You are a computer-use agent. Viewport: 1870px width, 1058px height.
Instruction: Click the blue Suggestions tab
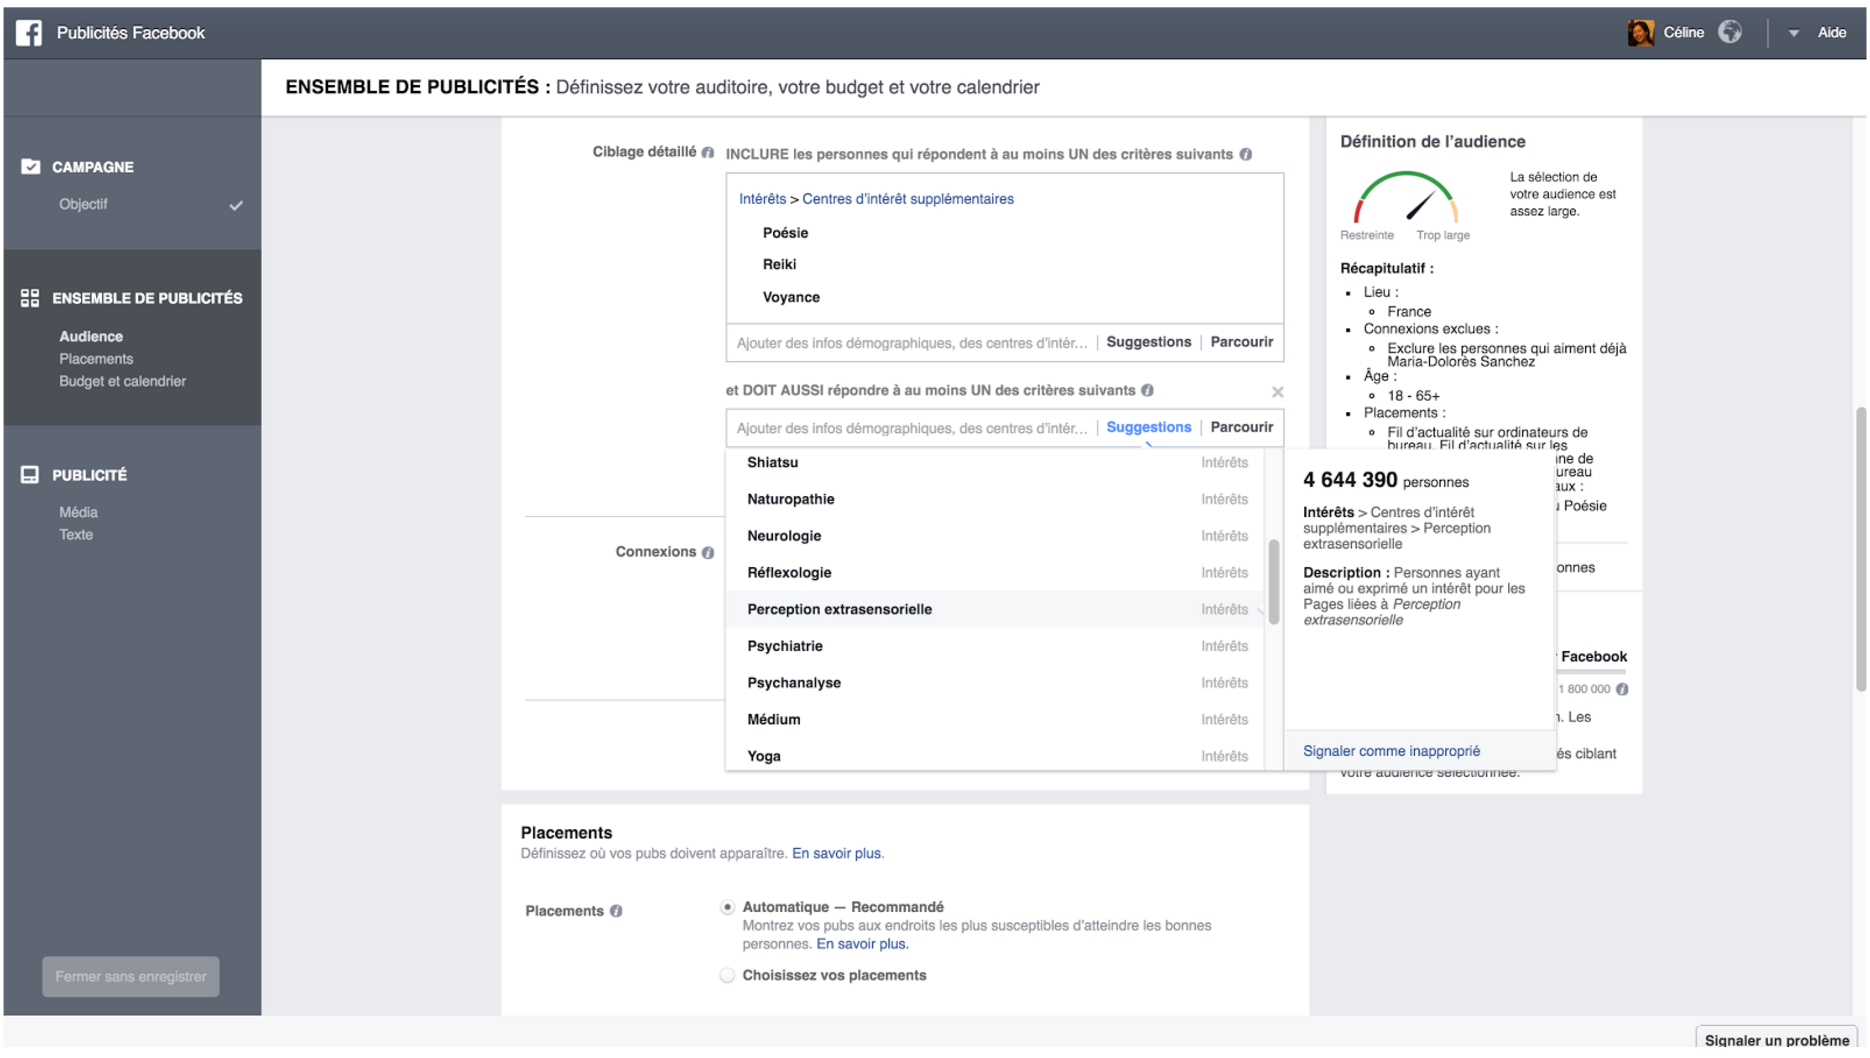1149,427
